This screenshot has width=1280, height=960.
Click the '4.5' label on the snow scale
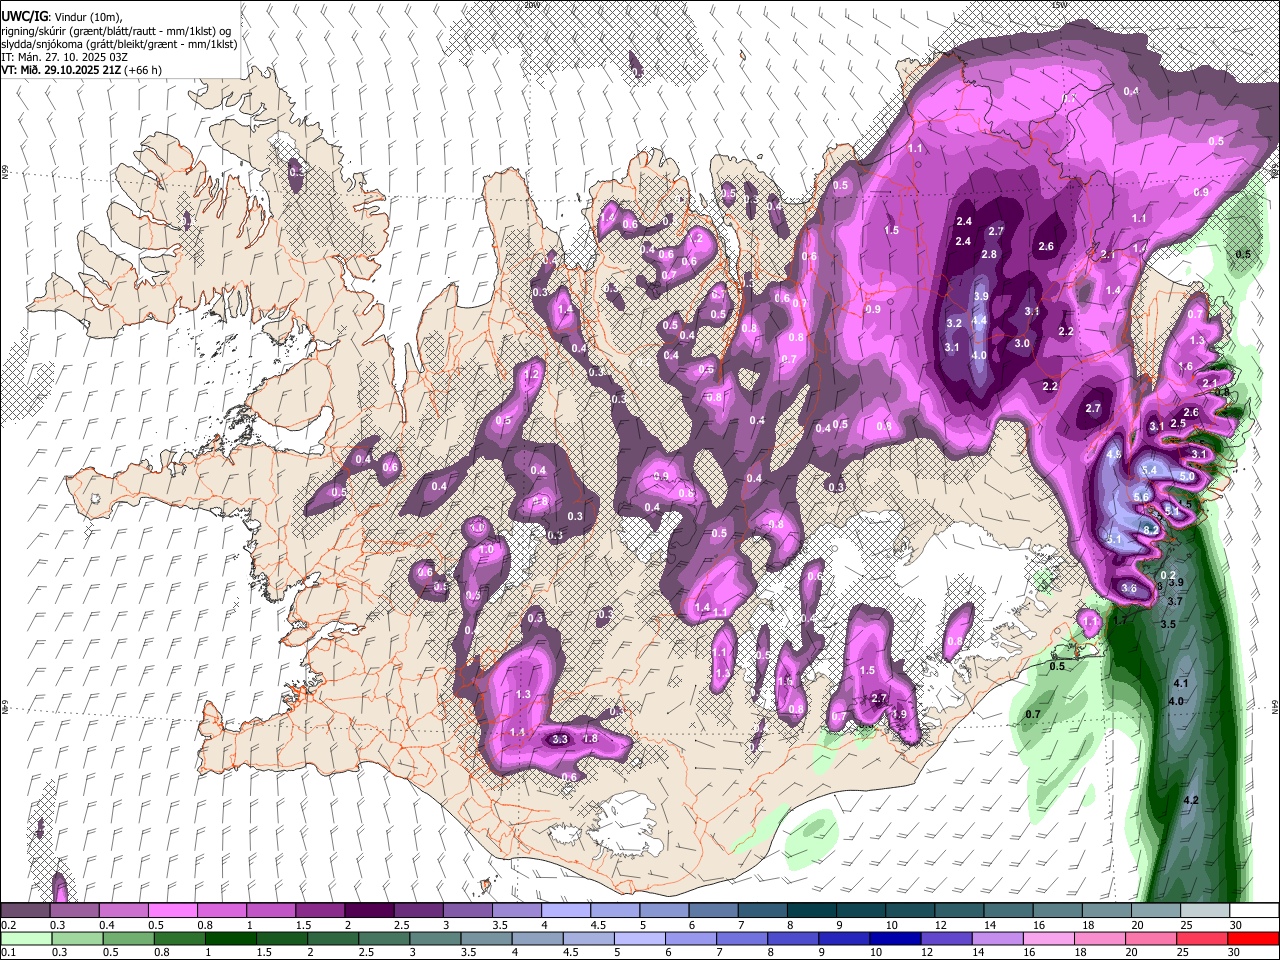[x=599, y=925]
